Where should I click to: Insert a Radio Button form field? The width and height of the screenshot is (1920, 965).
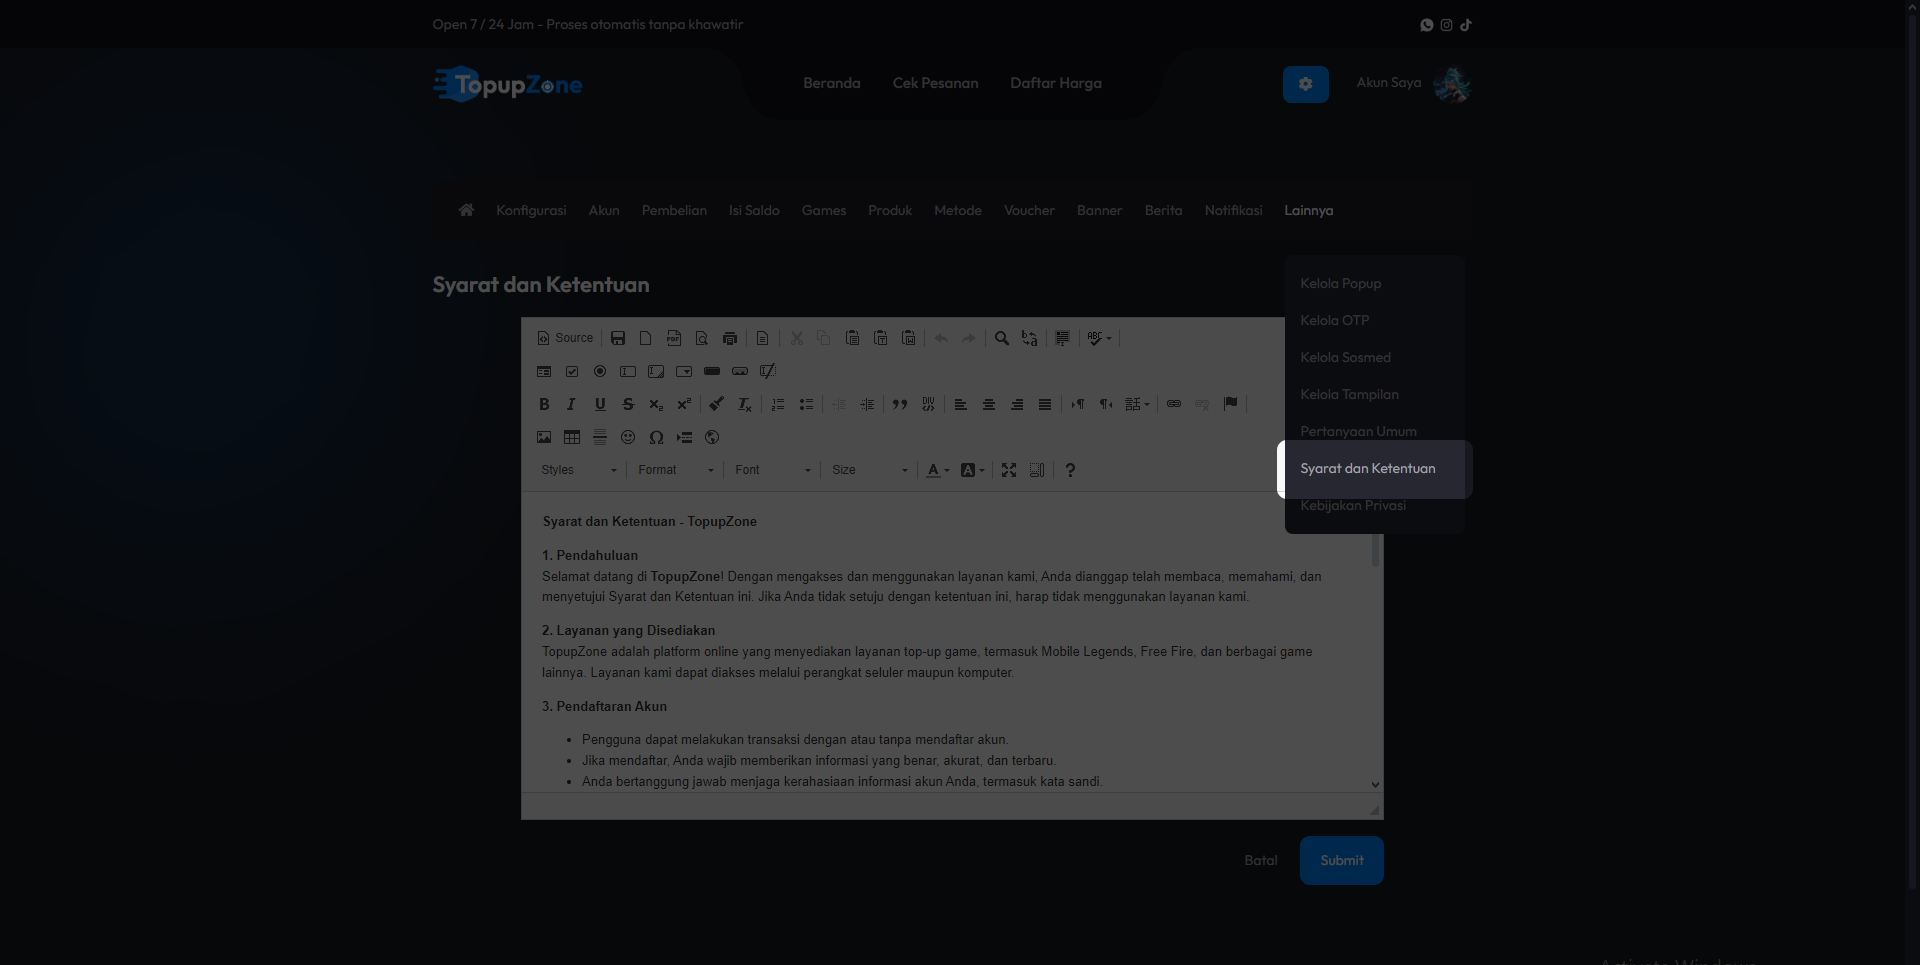[600, 371]
